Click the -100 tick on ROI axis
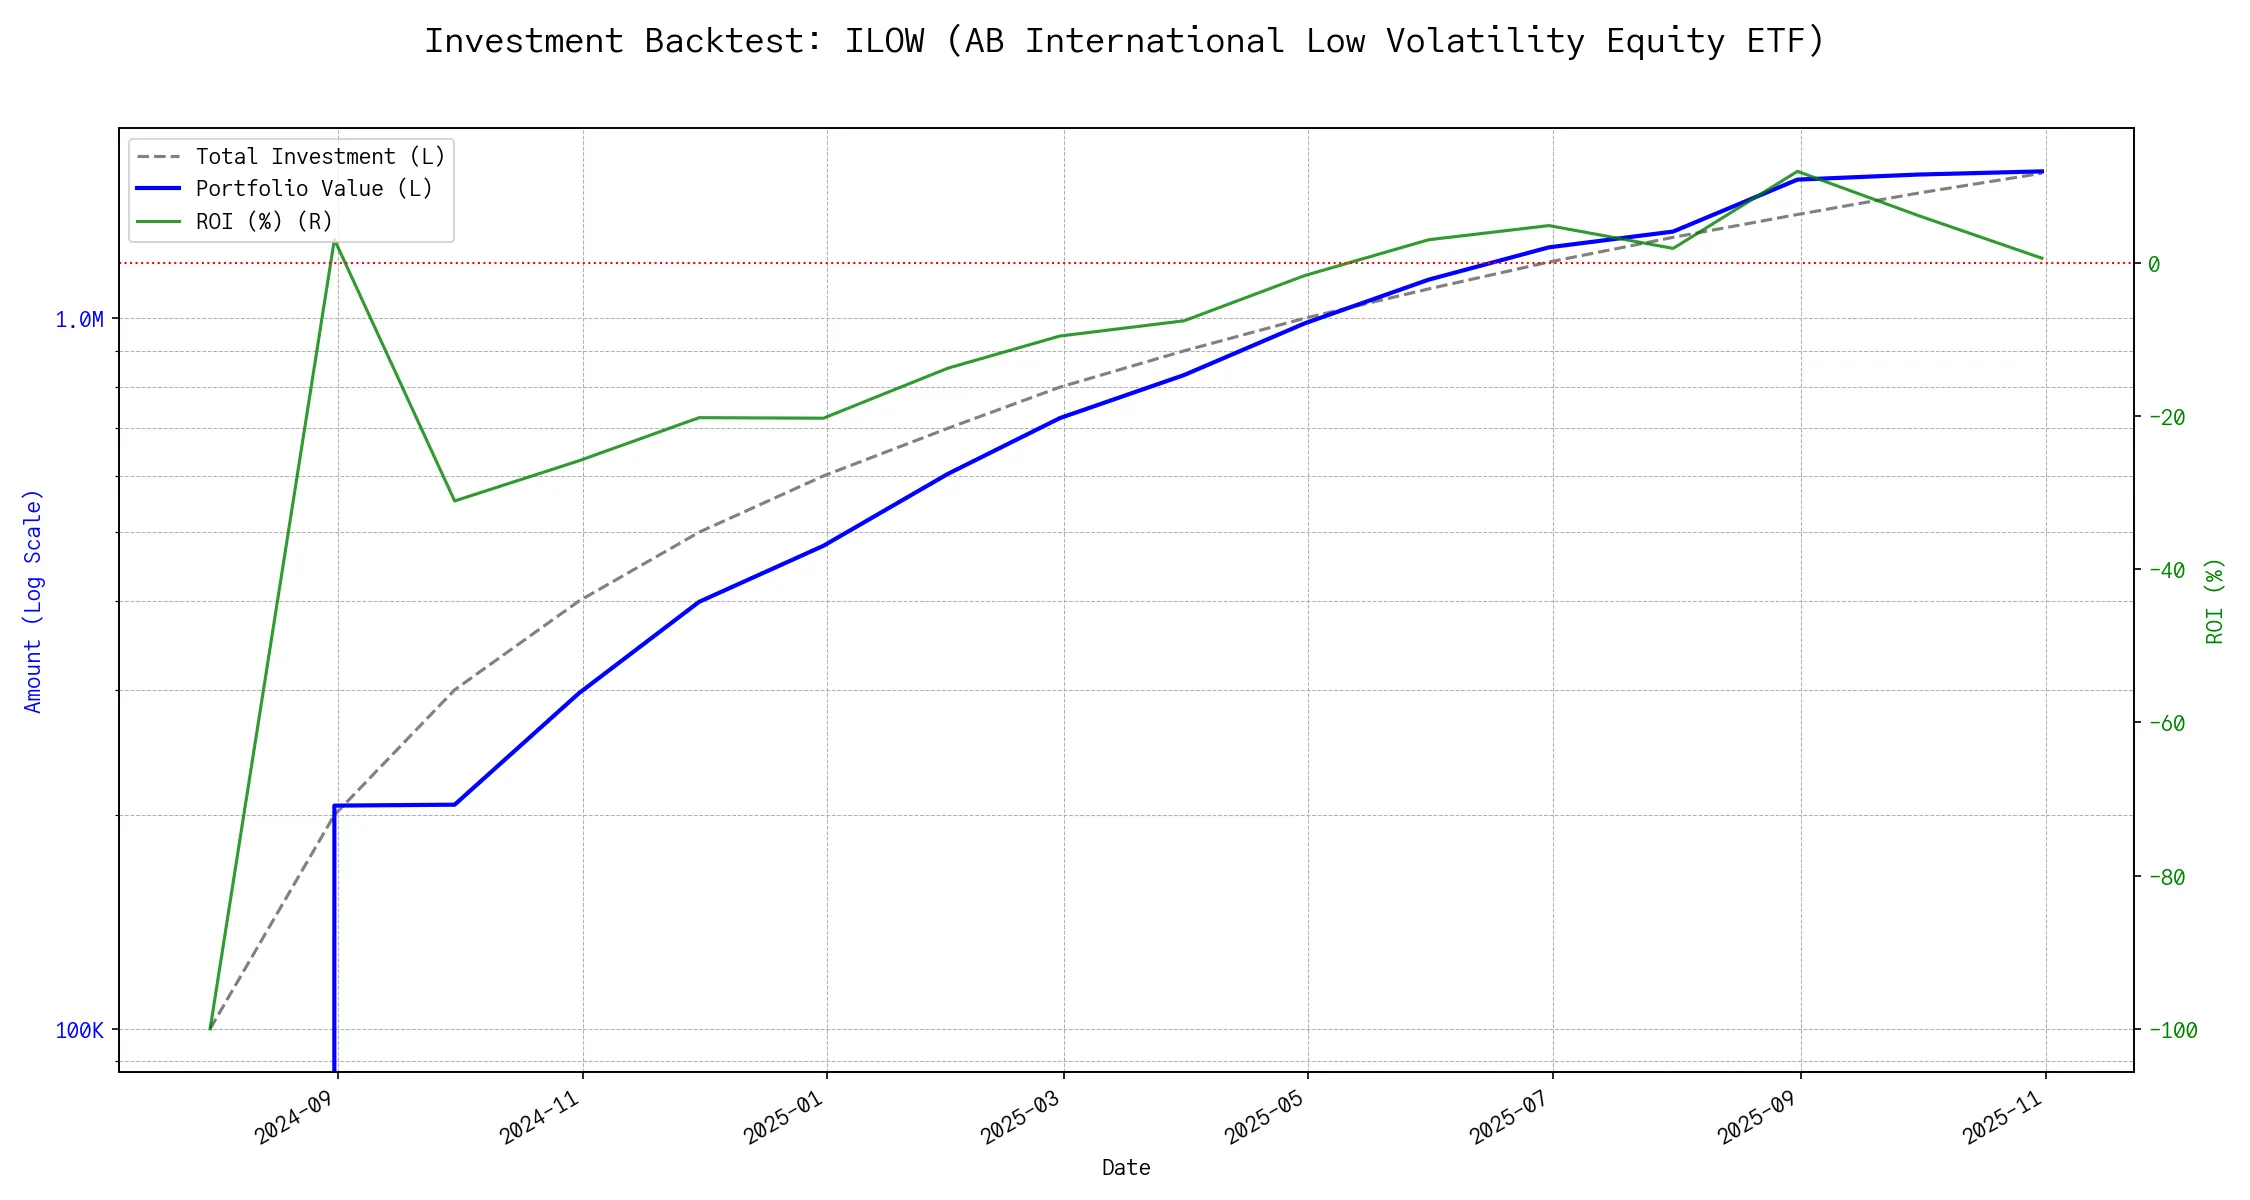The width and height of the screenshot is (2250, 1200). pyautogui.click(x=2172, y=1030)
